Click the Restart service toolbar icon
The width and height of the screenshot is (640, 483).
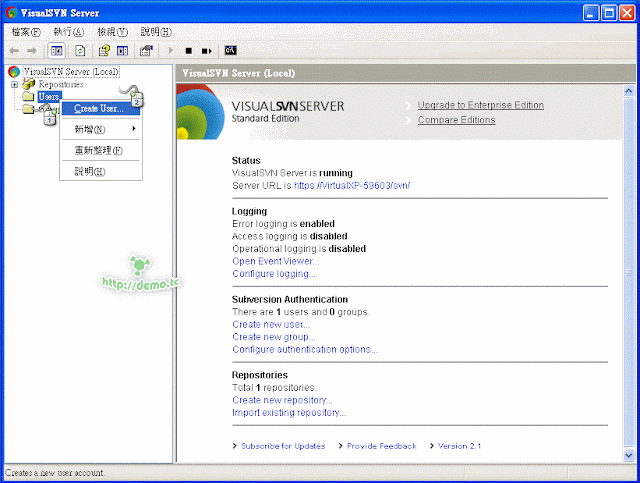[x=207, y=51]
